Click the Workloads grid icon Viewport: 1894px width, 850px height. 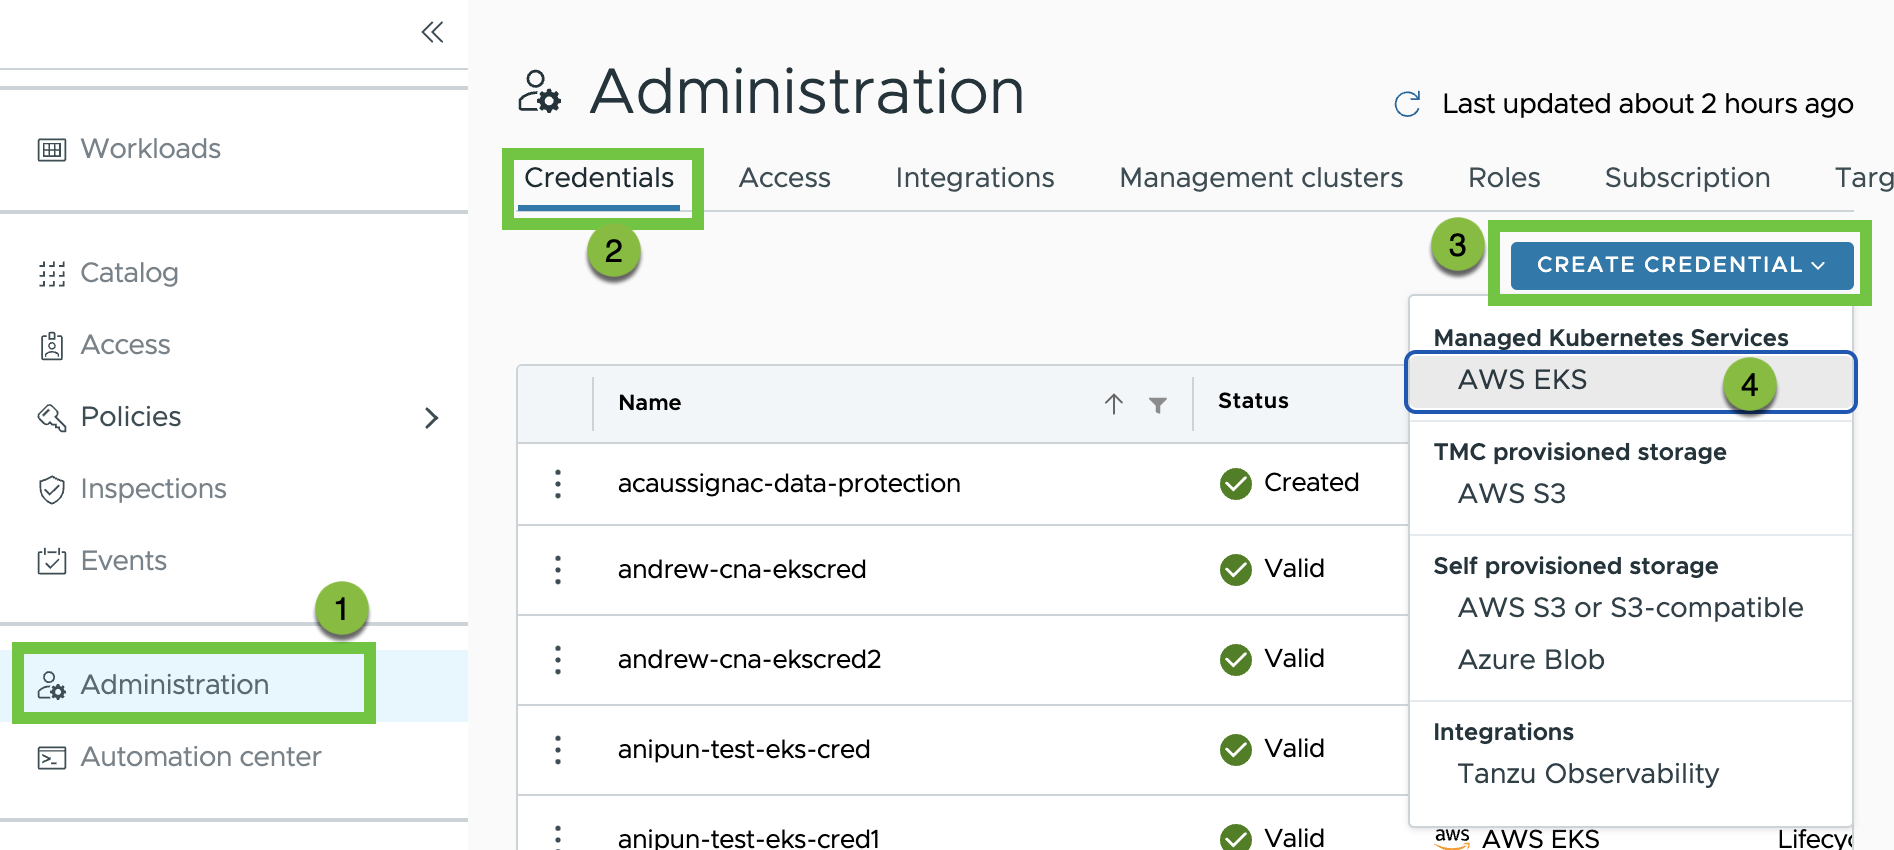pos(52,150)
